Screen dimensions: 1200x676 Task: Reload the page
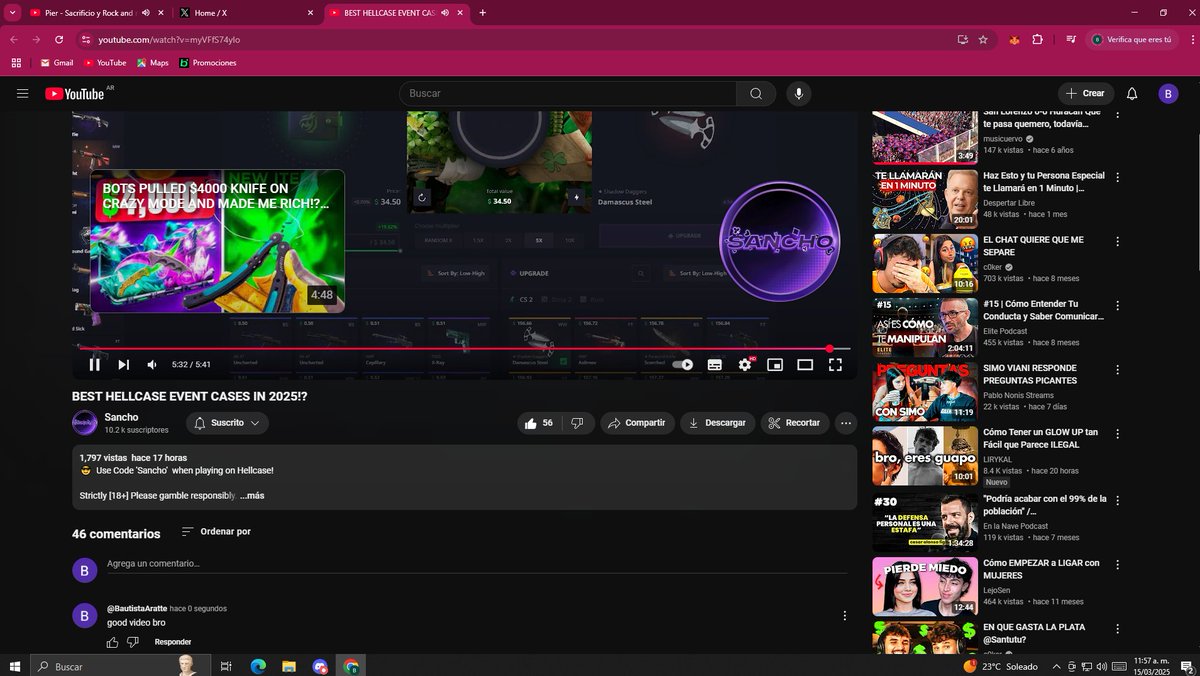coord(59,39)
